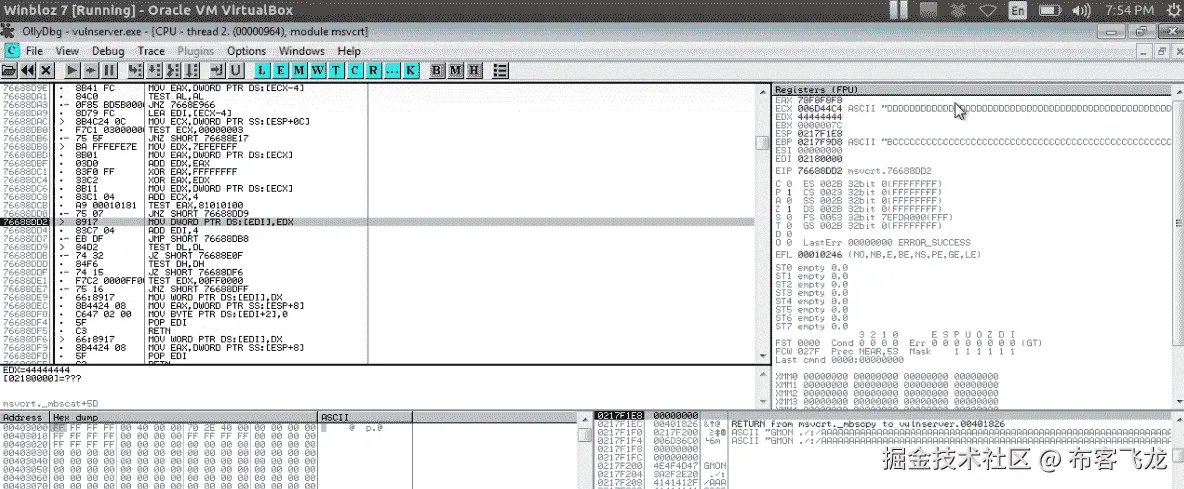Click the Address column header in dump
1184x489 pixels.
point(25,417)
